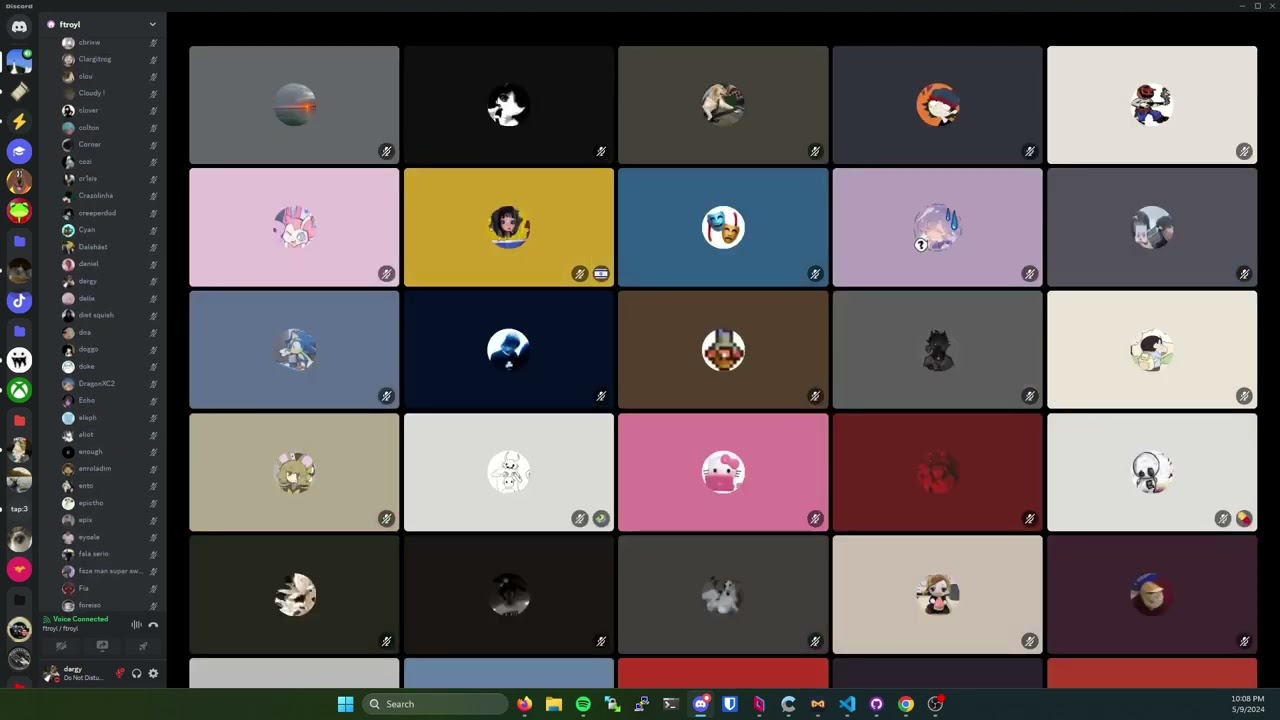Open the Xbox logo server icon
This screenshot has height=720, width=1280.
(x=19, y=390)
